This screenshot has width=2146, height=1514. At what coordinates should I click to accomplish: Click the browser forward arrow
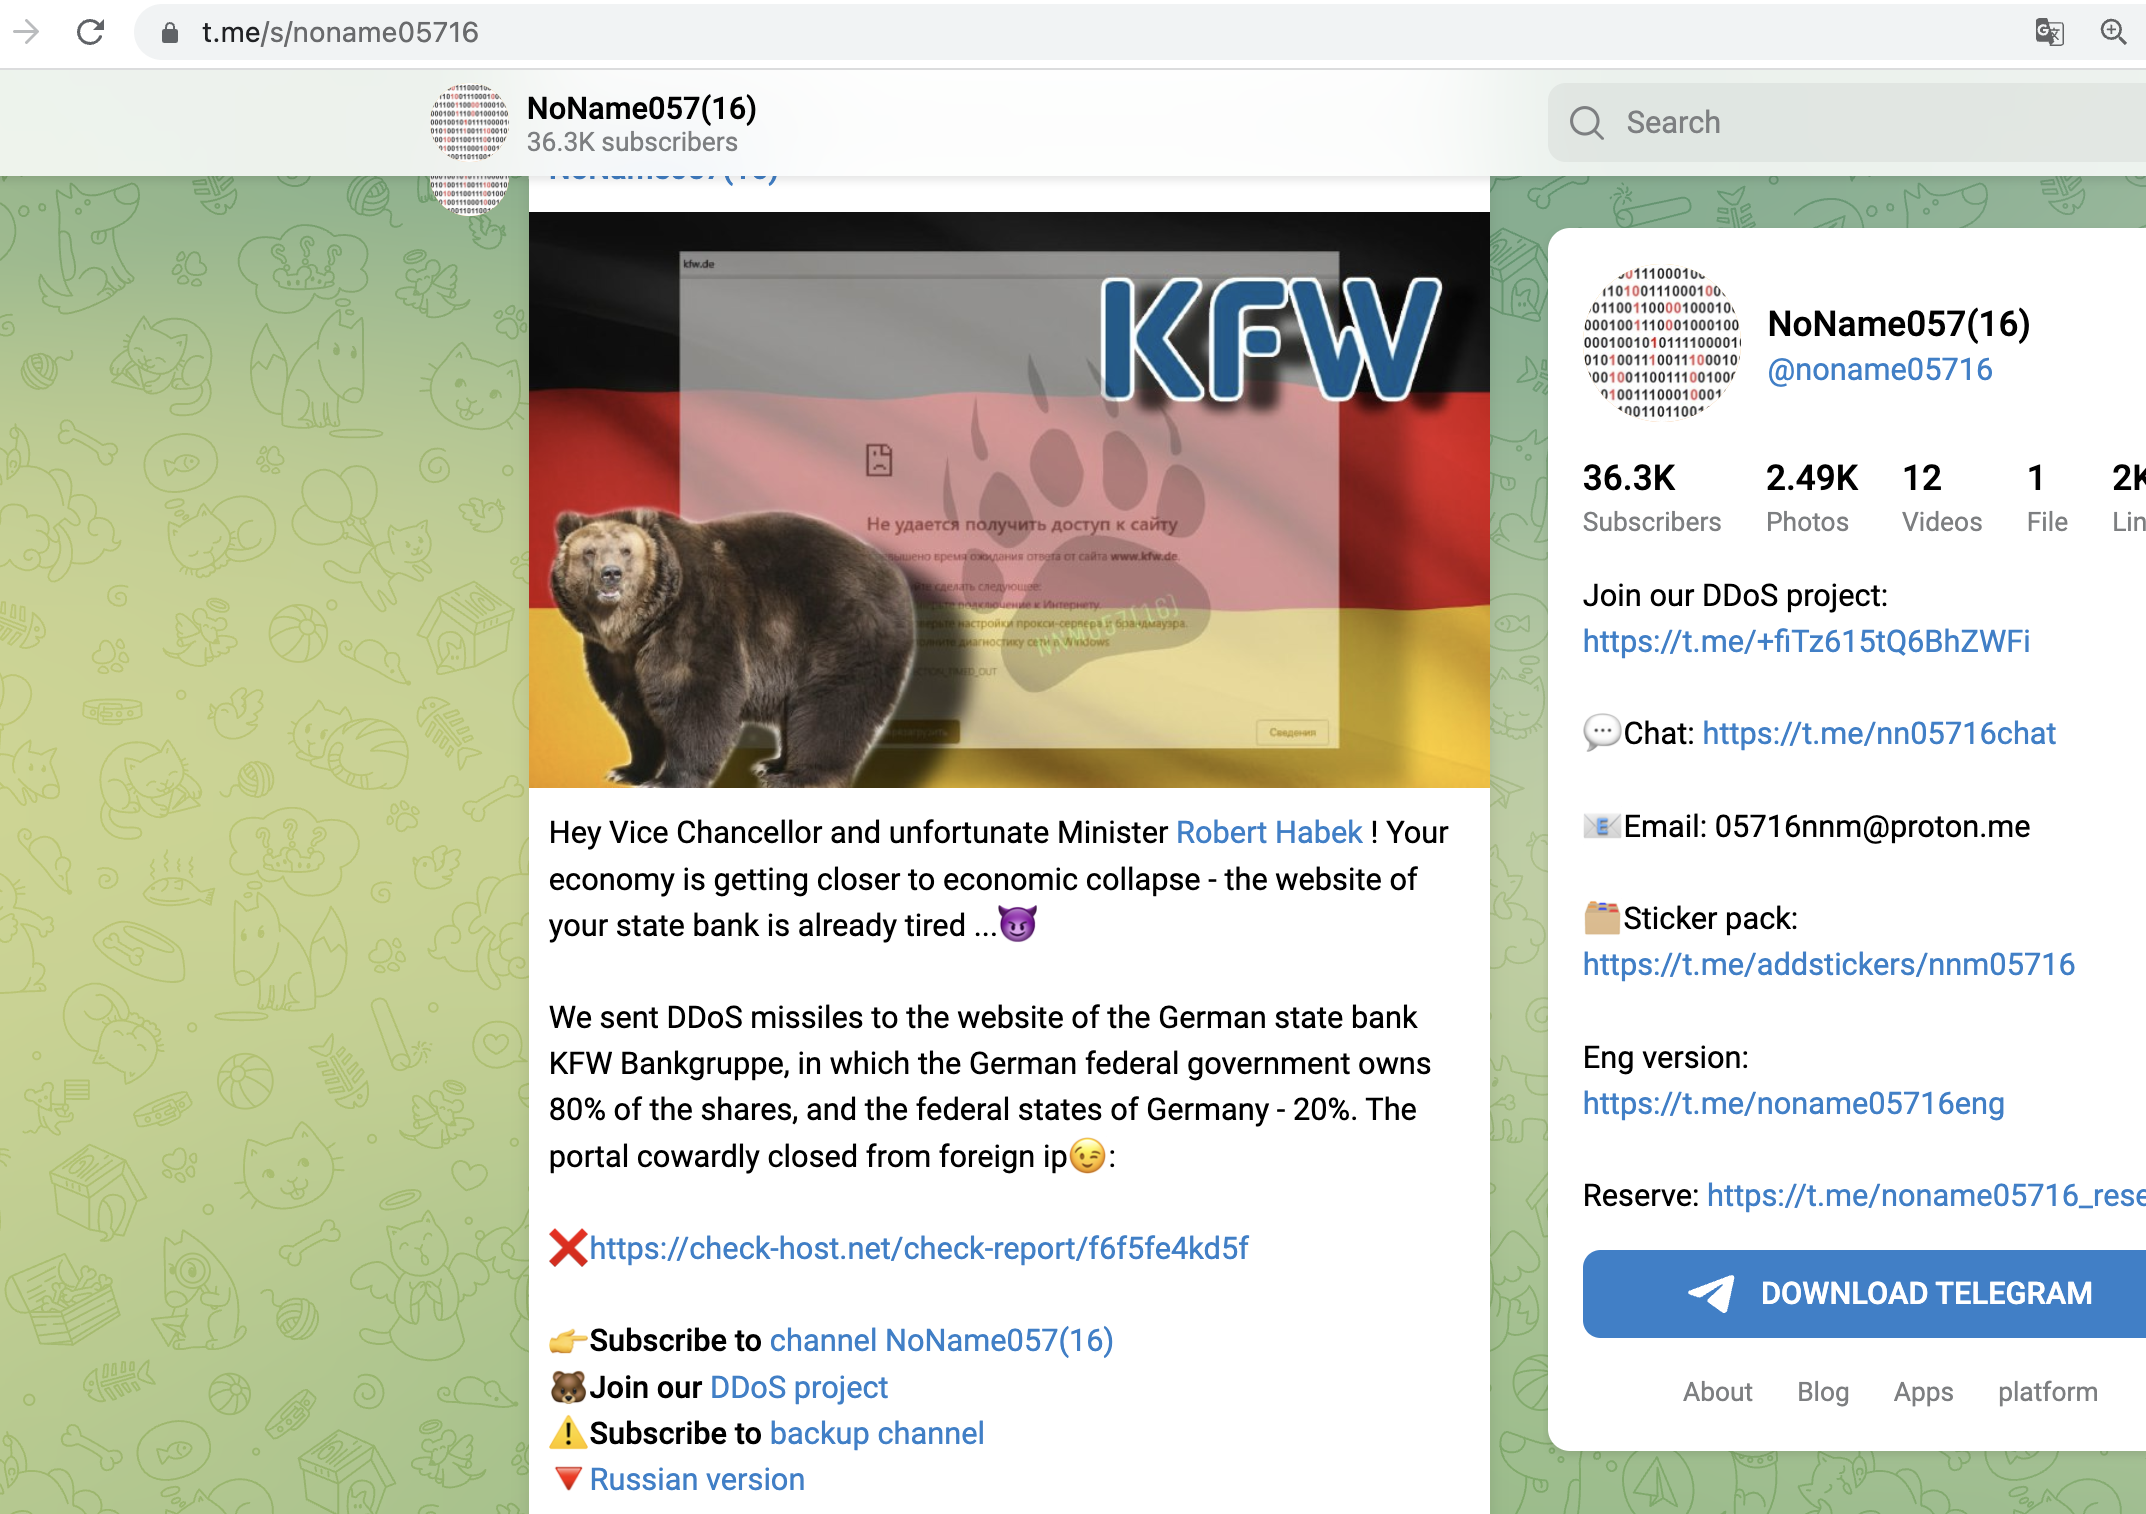point(26,32)
